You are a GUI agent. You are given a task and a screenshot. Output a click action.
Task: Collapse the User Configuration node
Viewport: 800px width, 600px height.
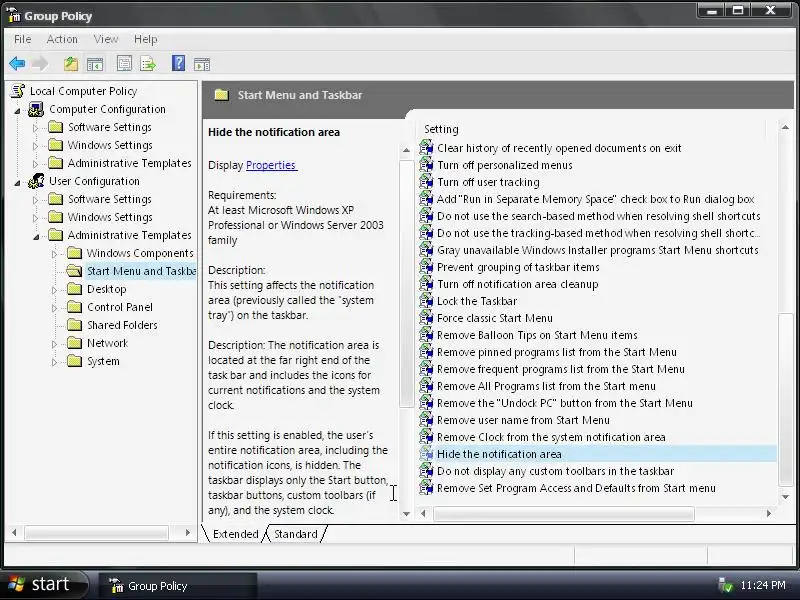click(x=17, y=183)
